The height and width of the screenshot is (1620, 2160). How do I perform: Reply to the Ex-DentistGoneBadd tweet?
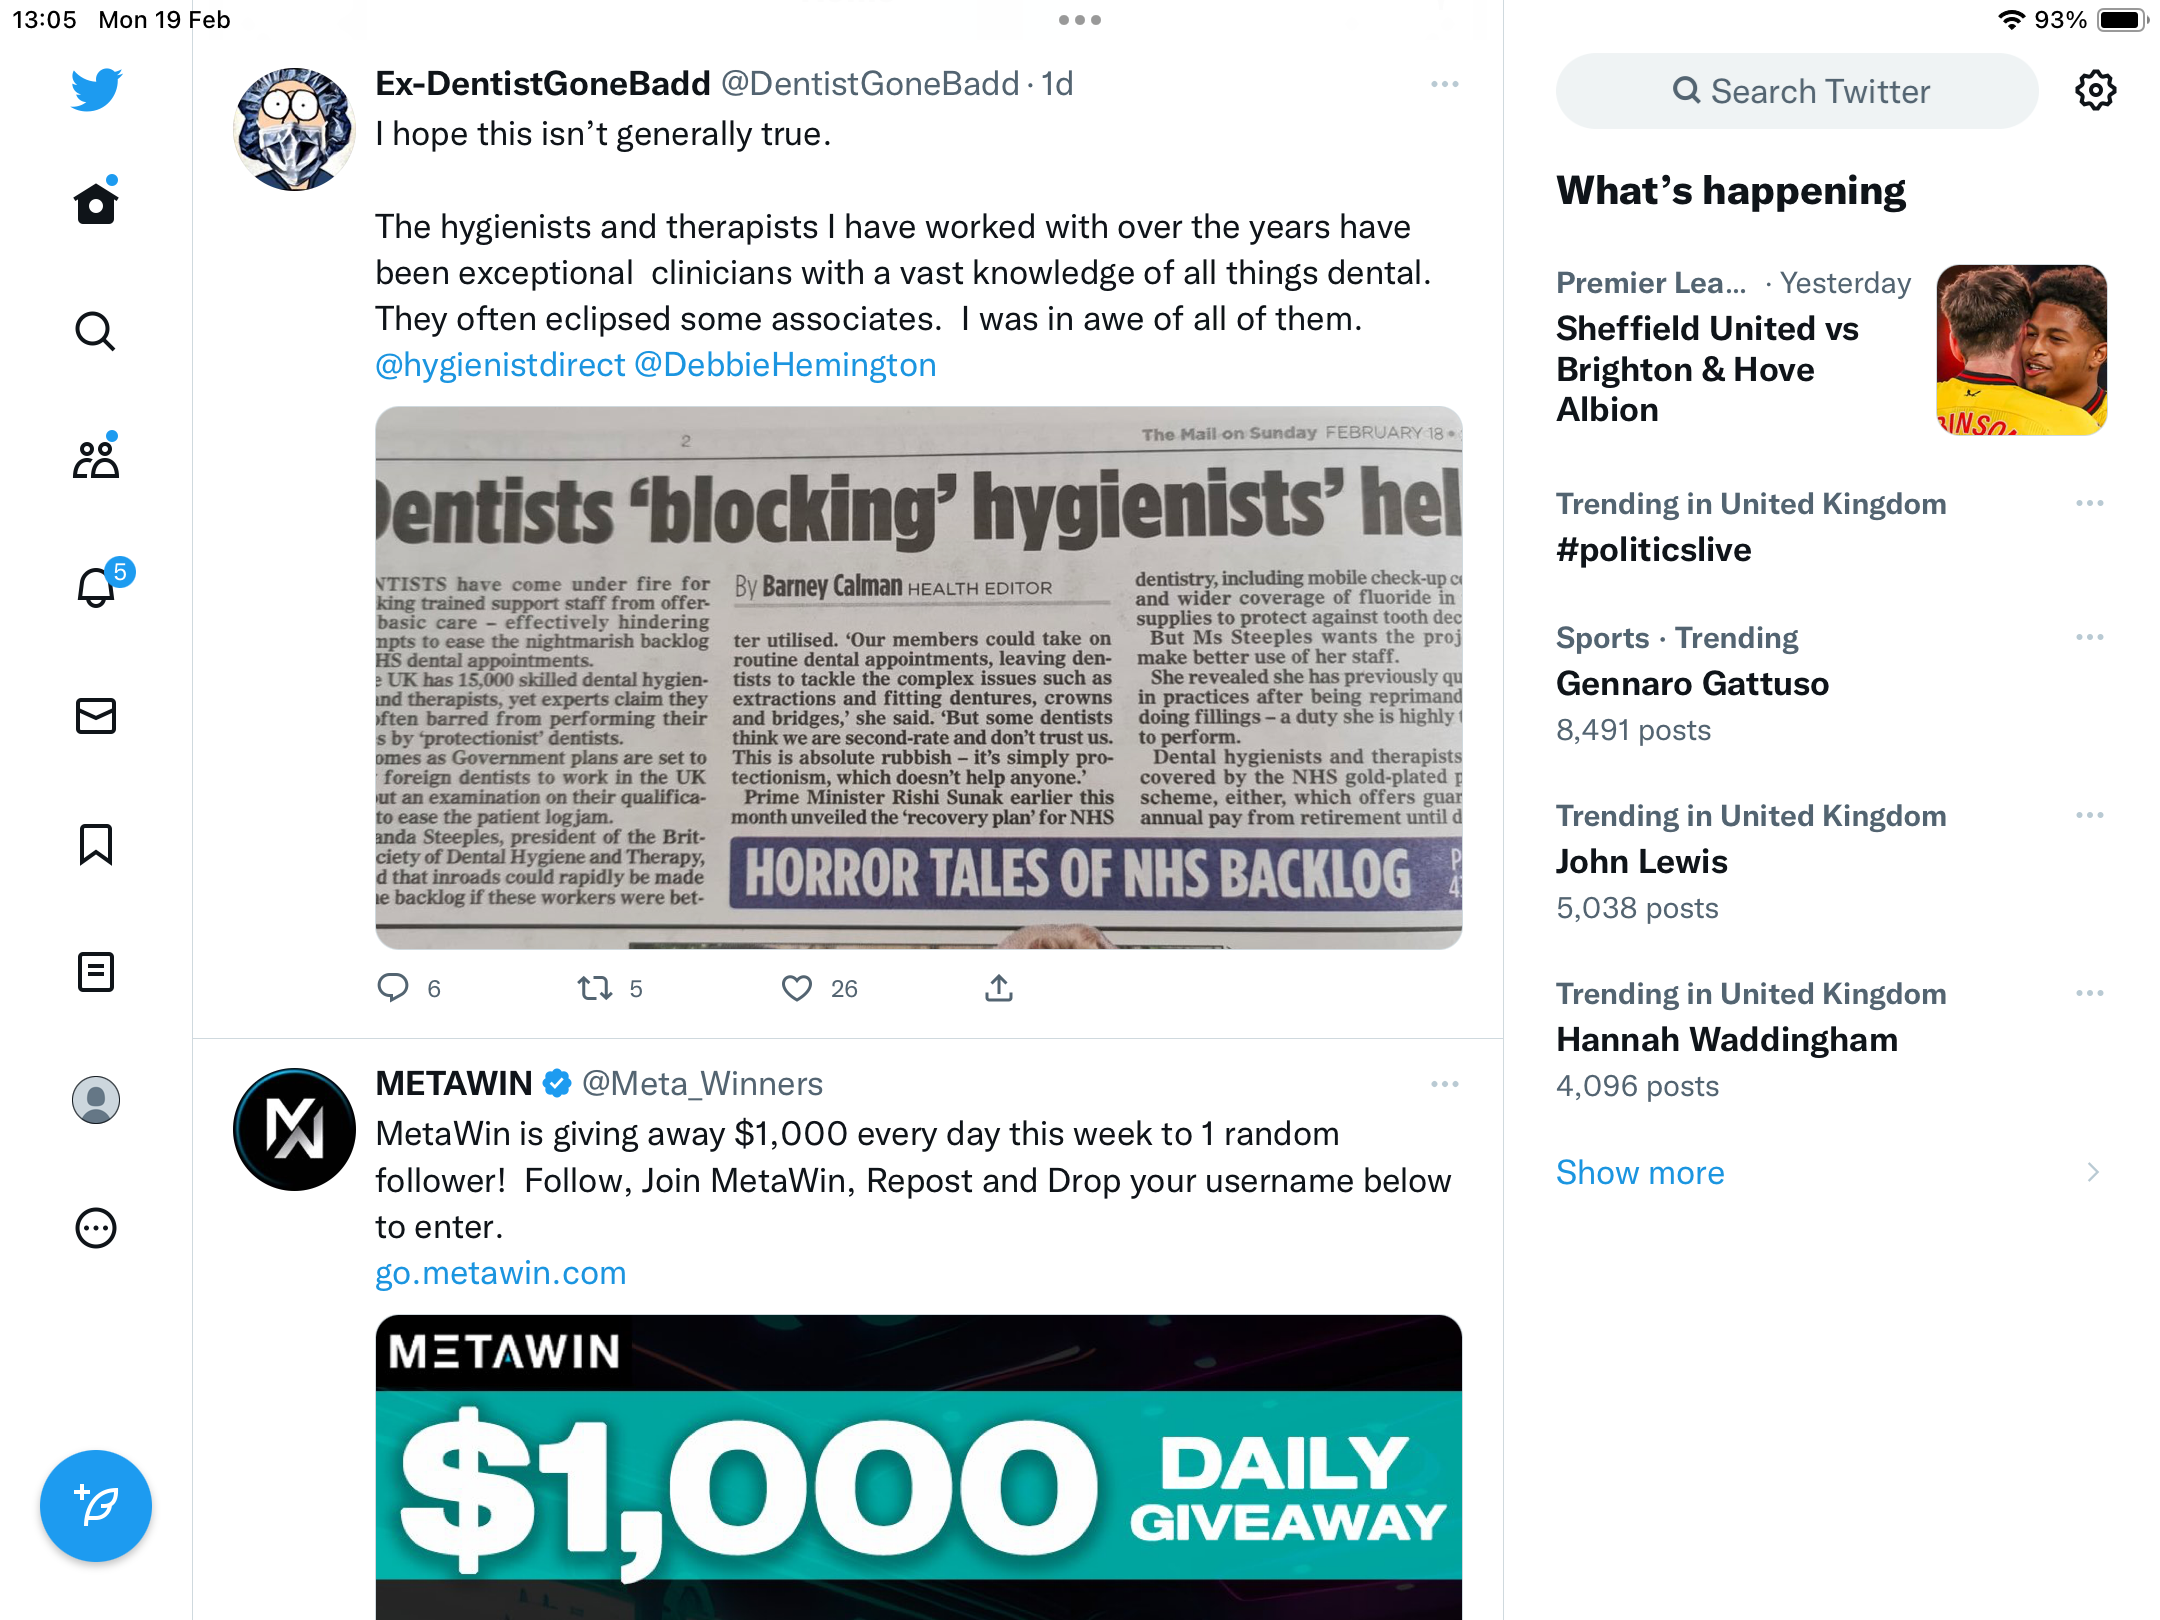pyautogui.click(x=393, y=988)
